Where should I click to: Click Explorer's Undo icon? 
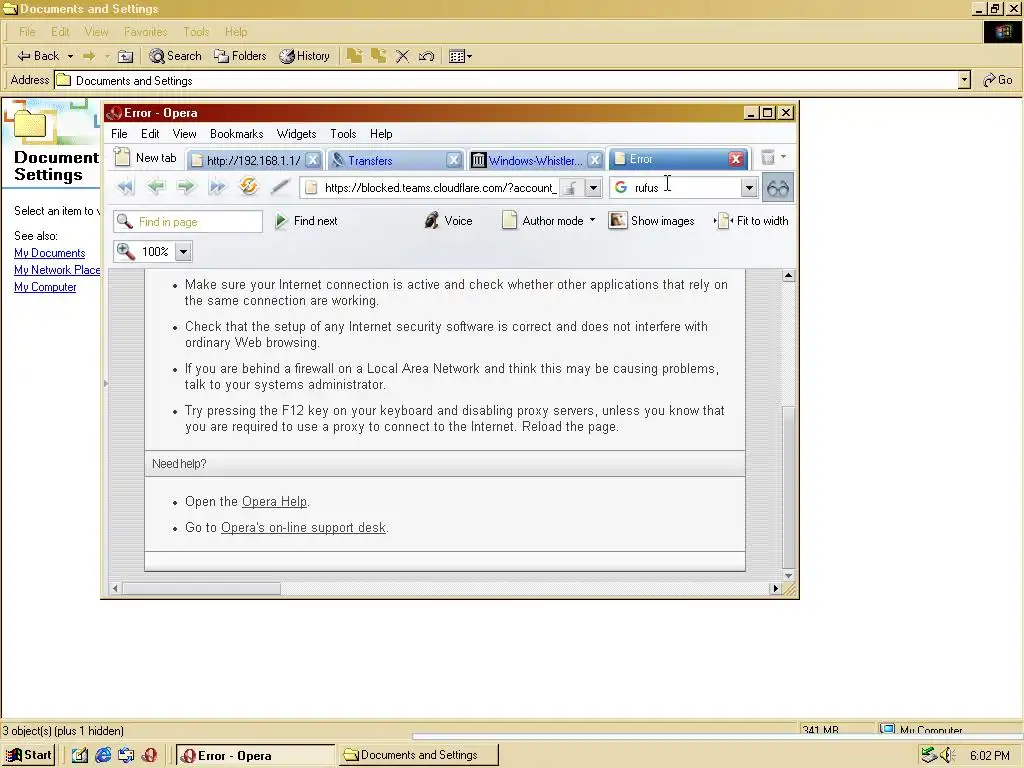tap(426, 56)
